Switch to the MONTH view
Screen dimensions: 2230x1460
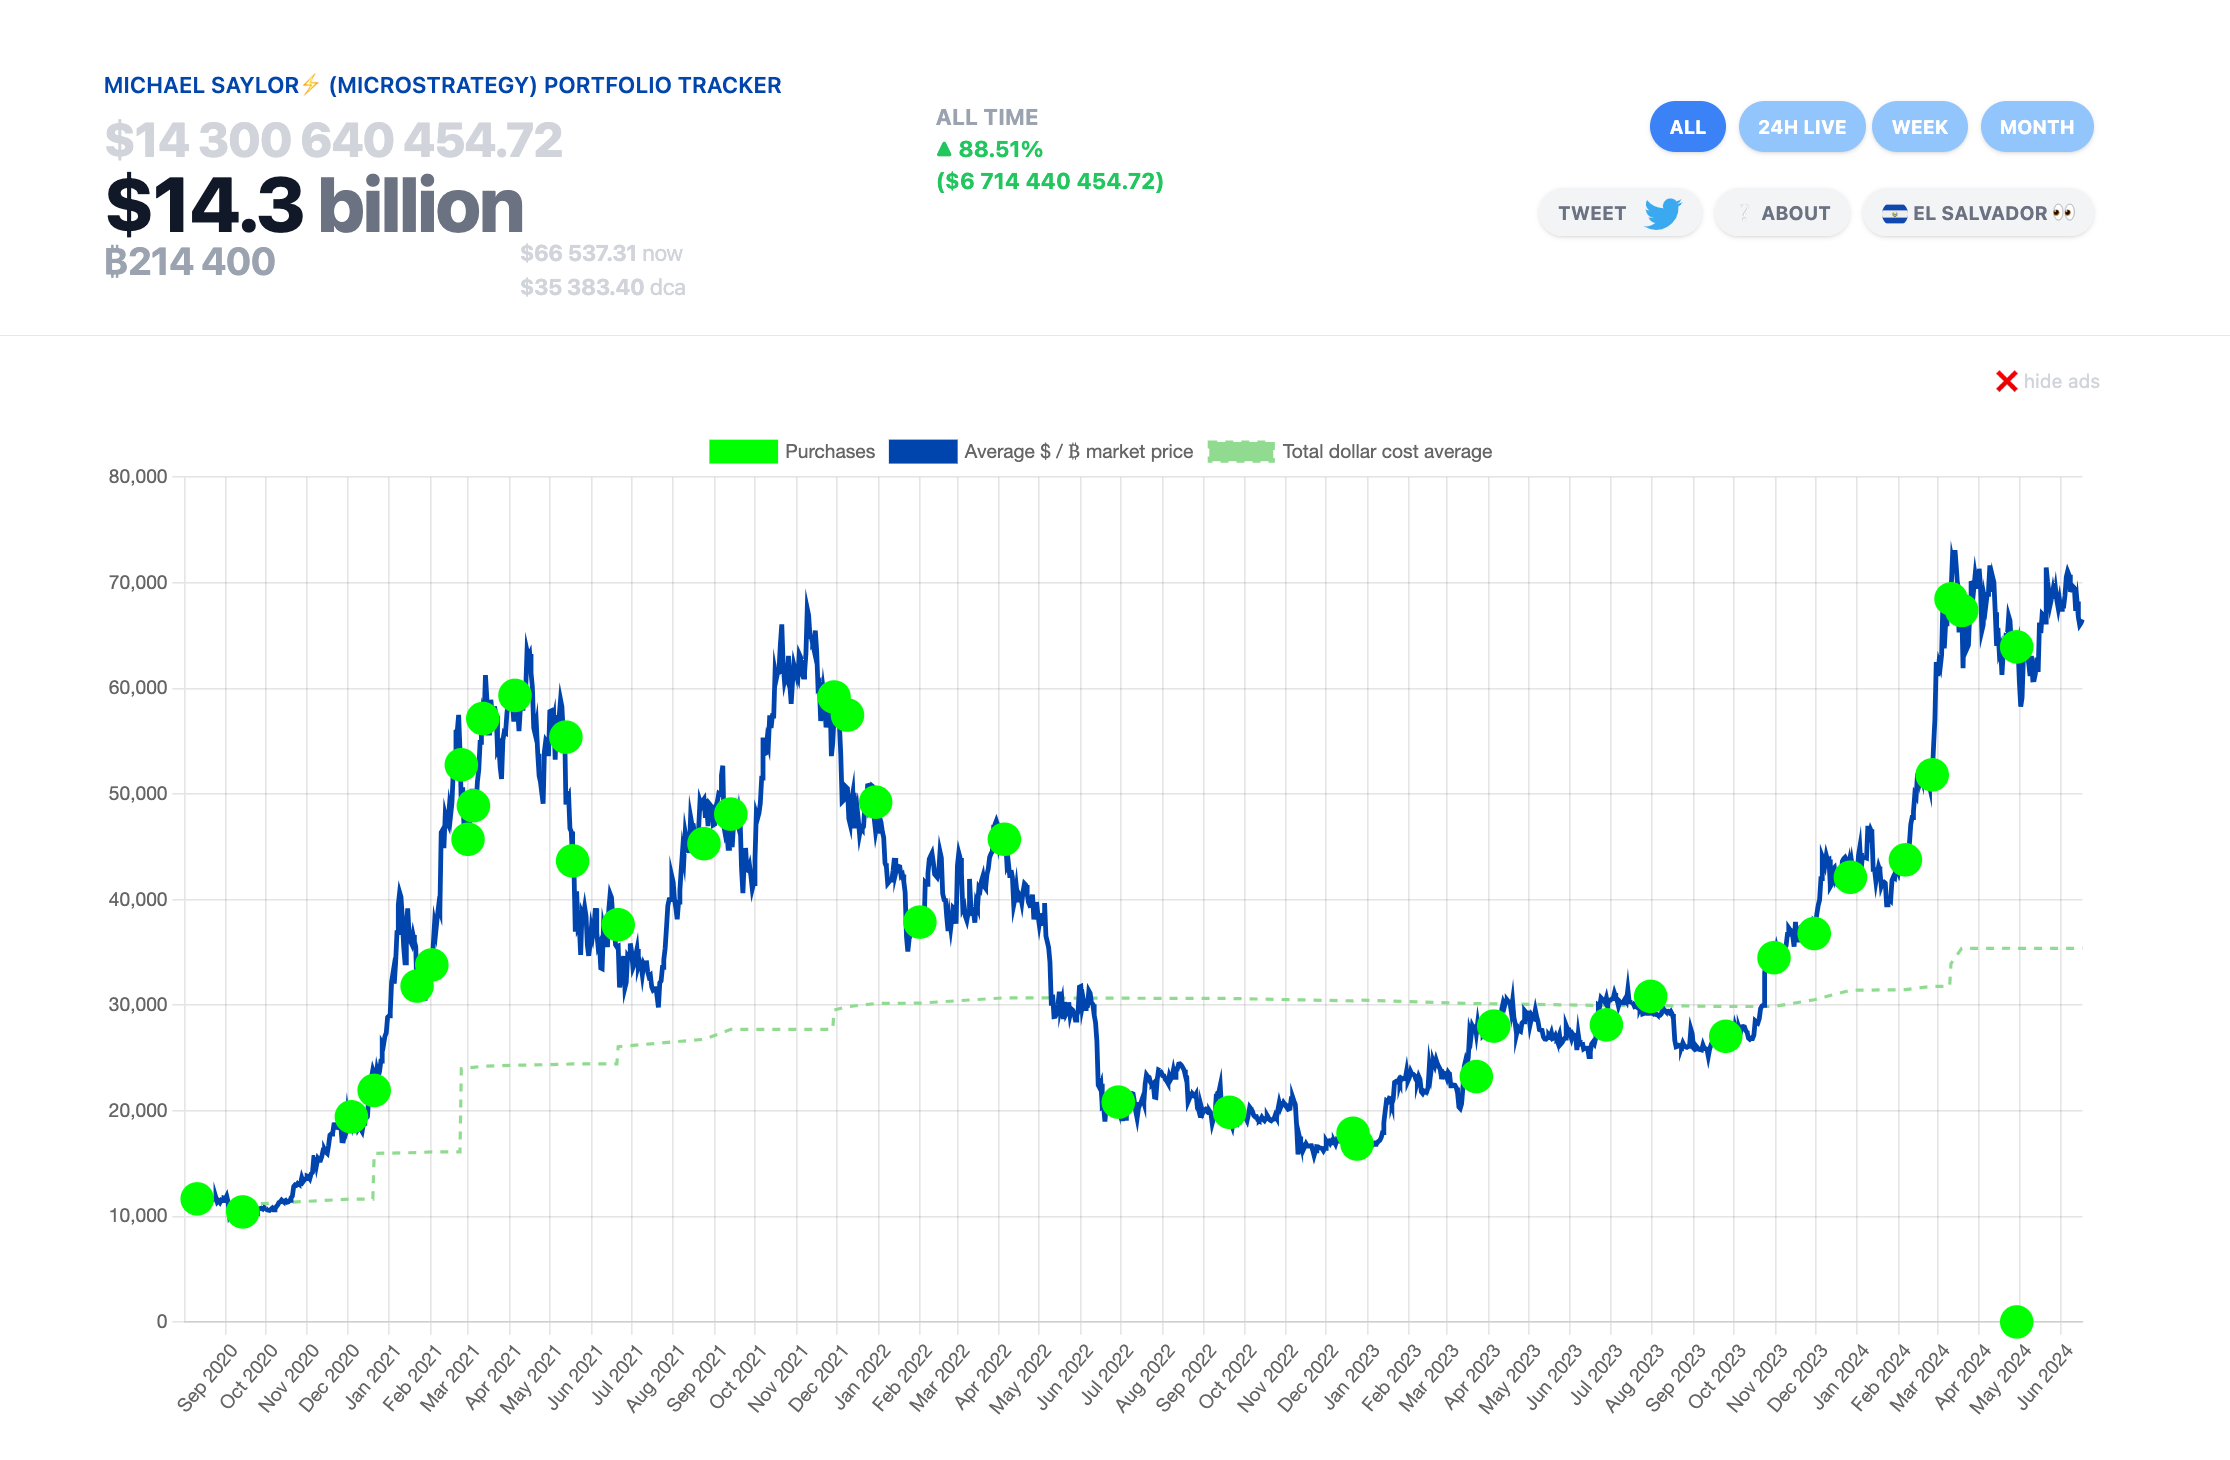point(2036,126)
